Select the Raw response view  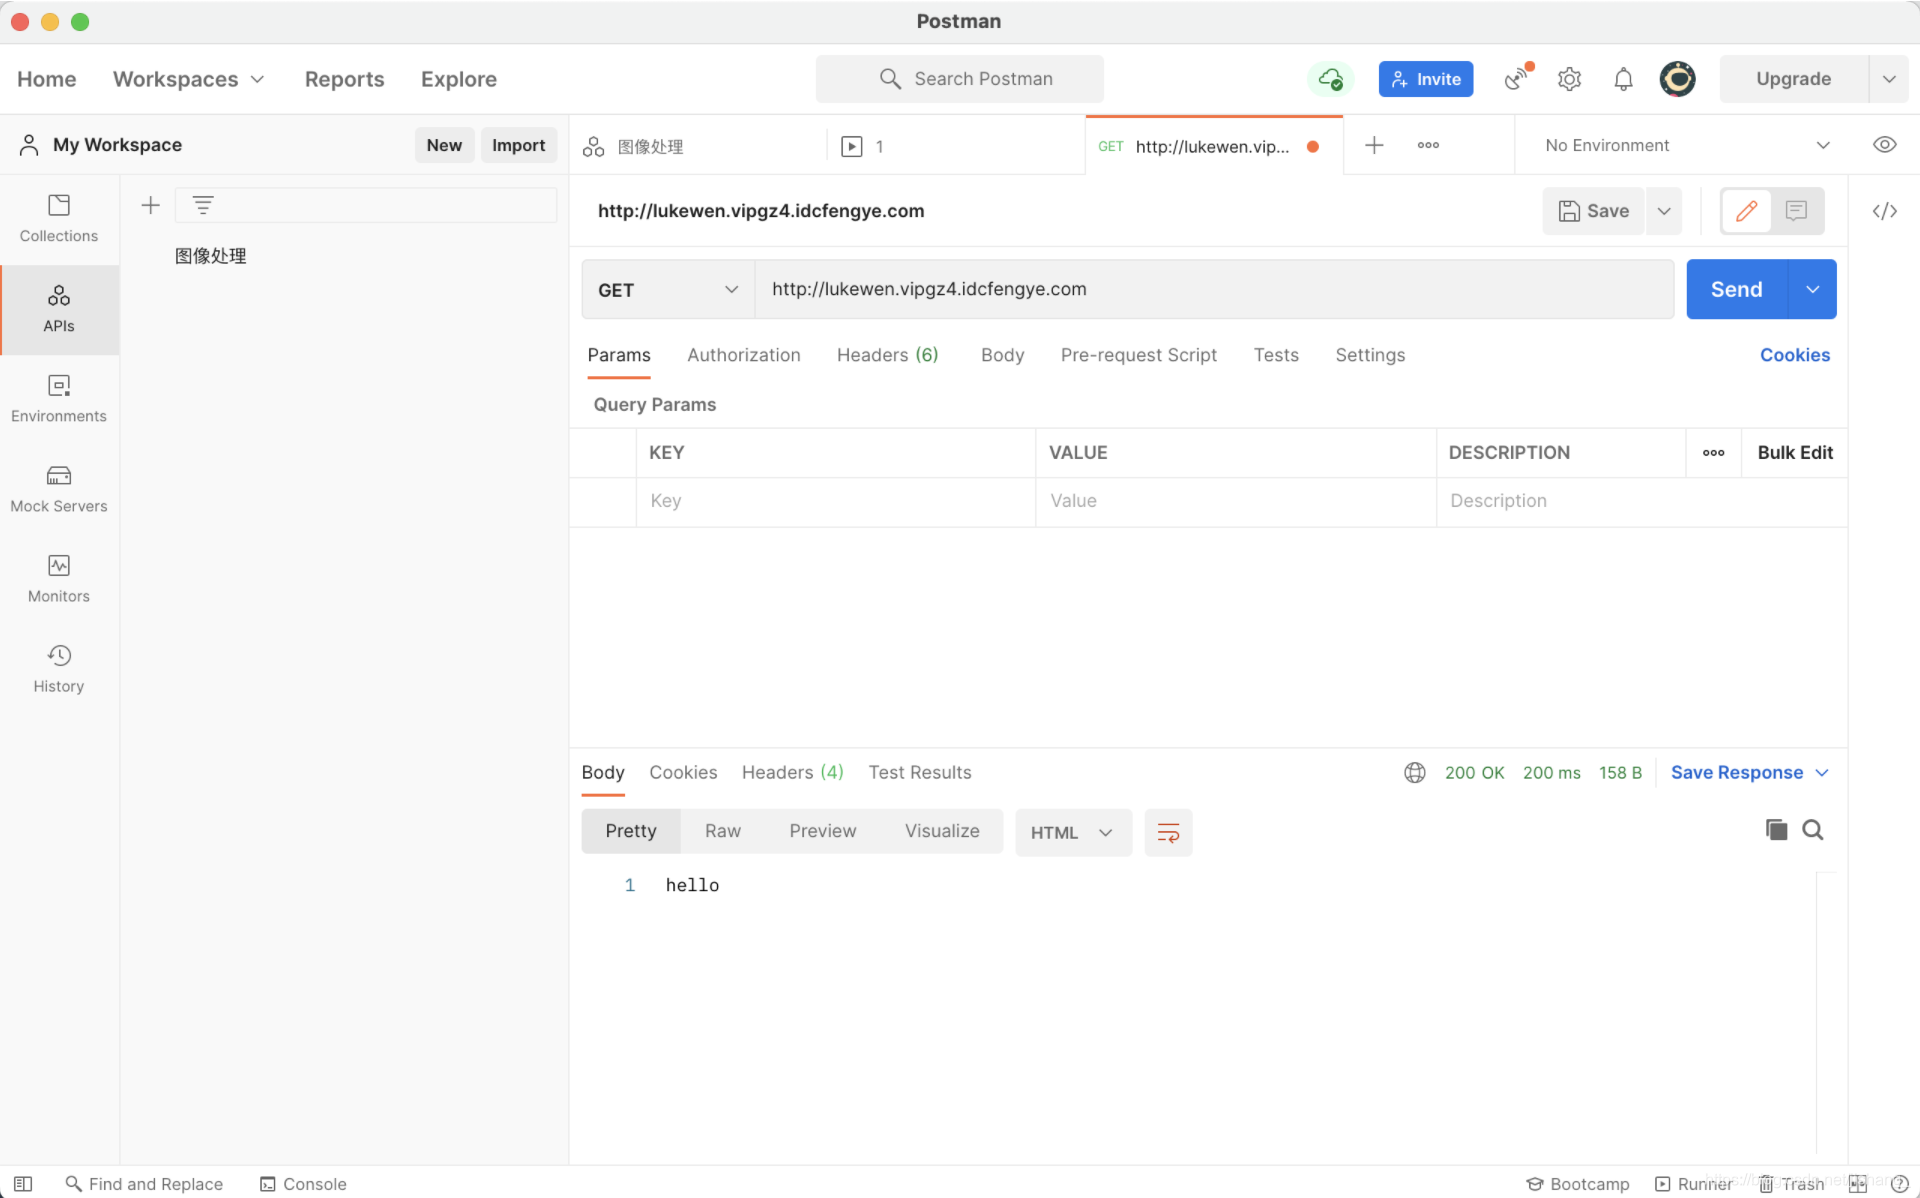[722, 831]
